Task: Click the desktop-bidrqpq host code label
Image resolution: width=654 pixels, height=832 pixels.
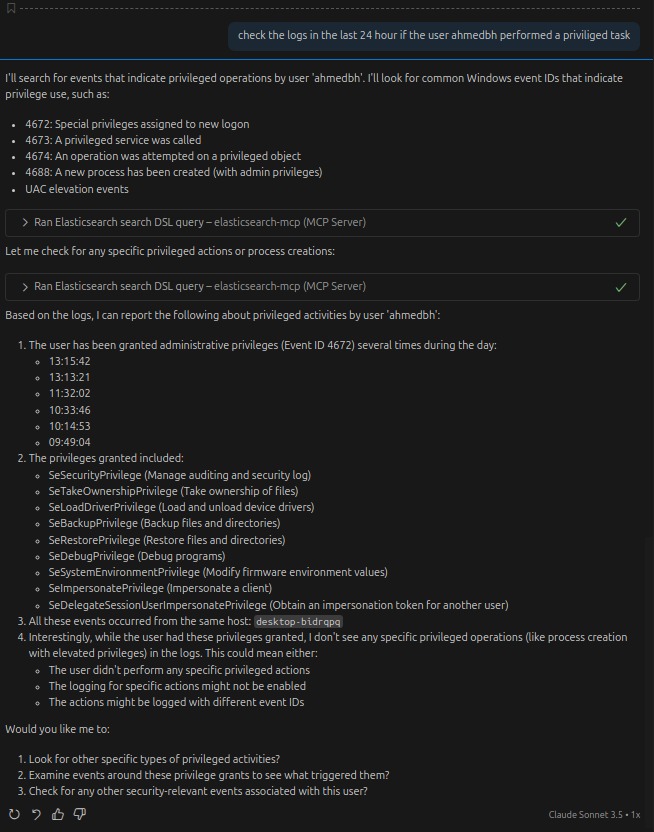Action: point(297,621)
